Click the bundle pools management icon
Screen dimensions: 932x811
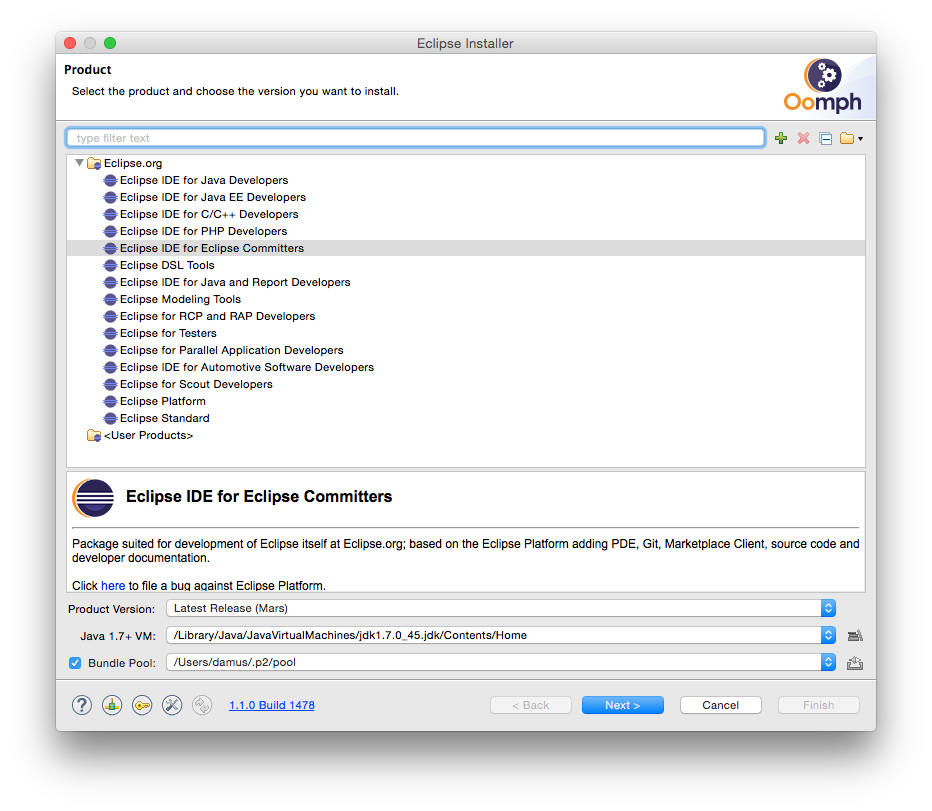pyautogui.click(x=112, y=705)
